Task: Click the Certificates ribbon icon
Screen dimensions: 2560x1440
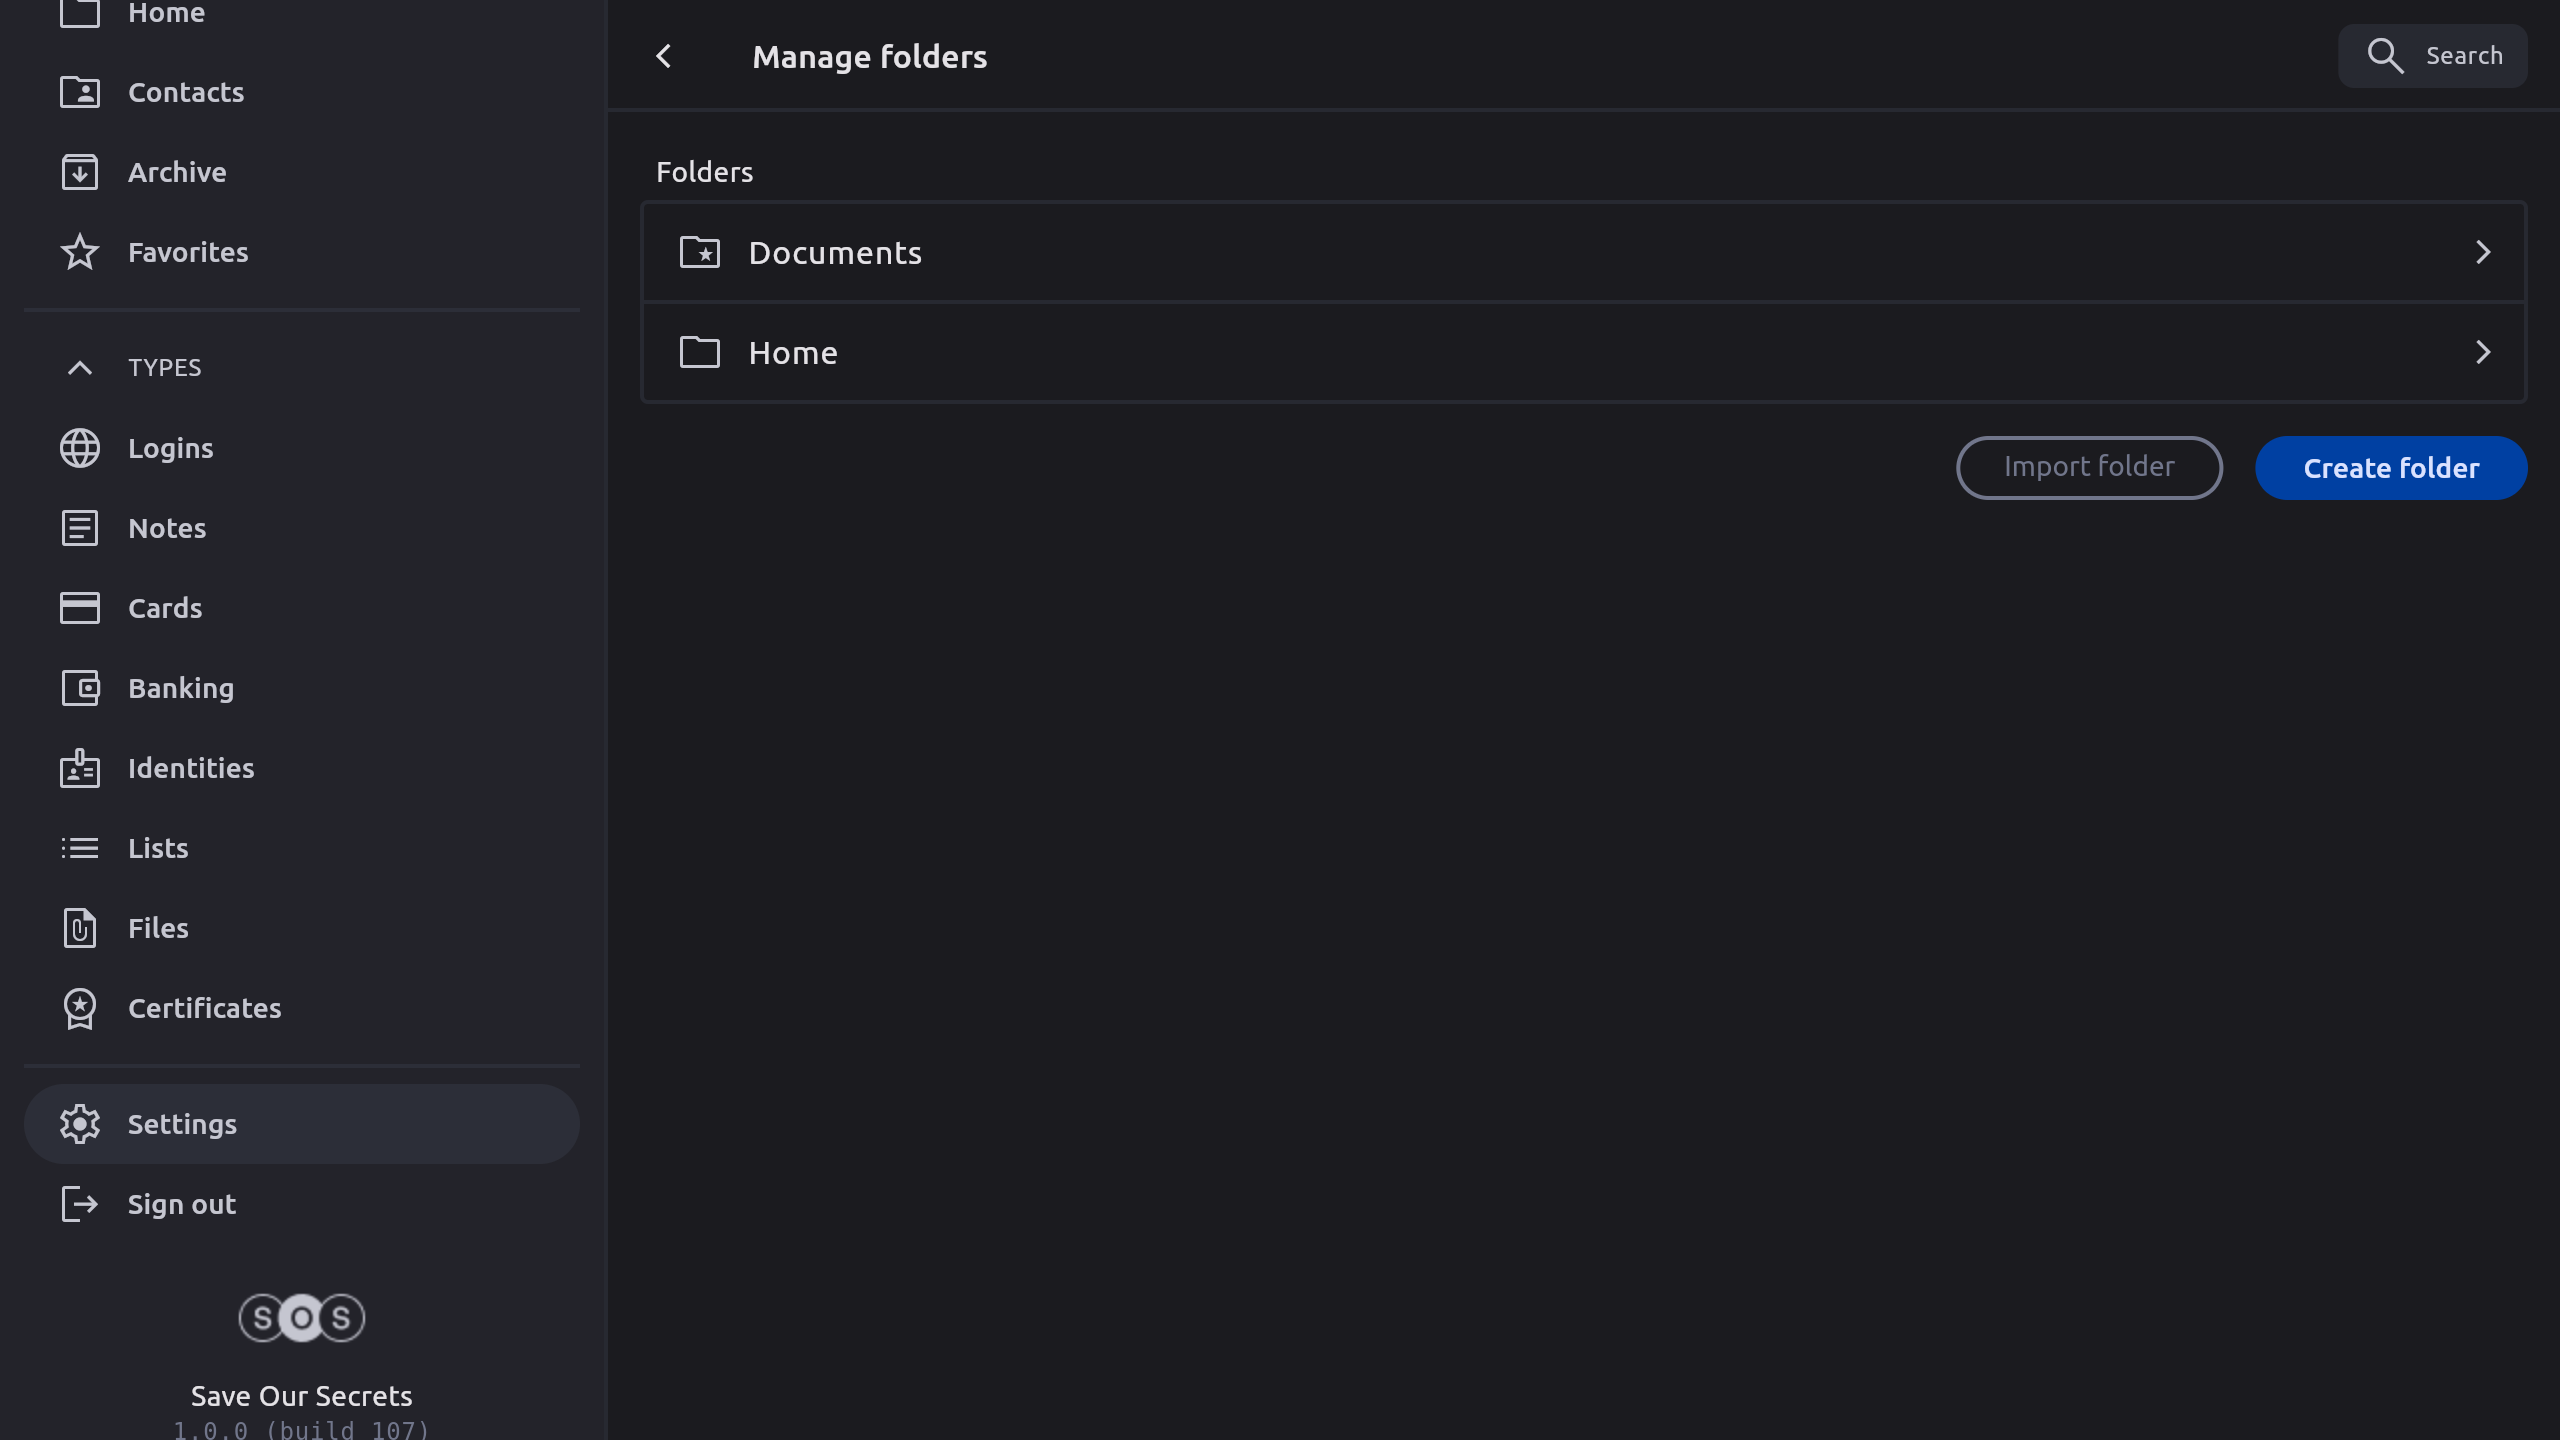Action: pos(80,1008)
